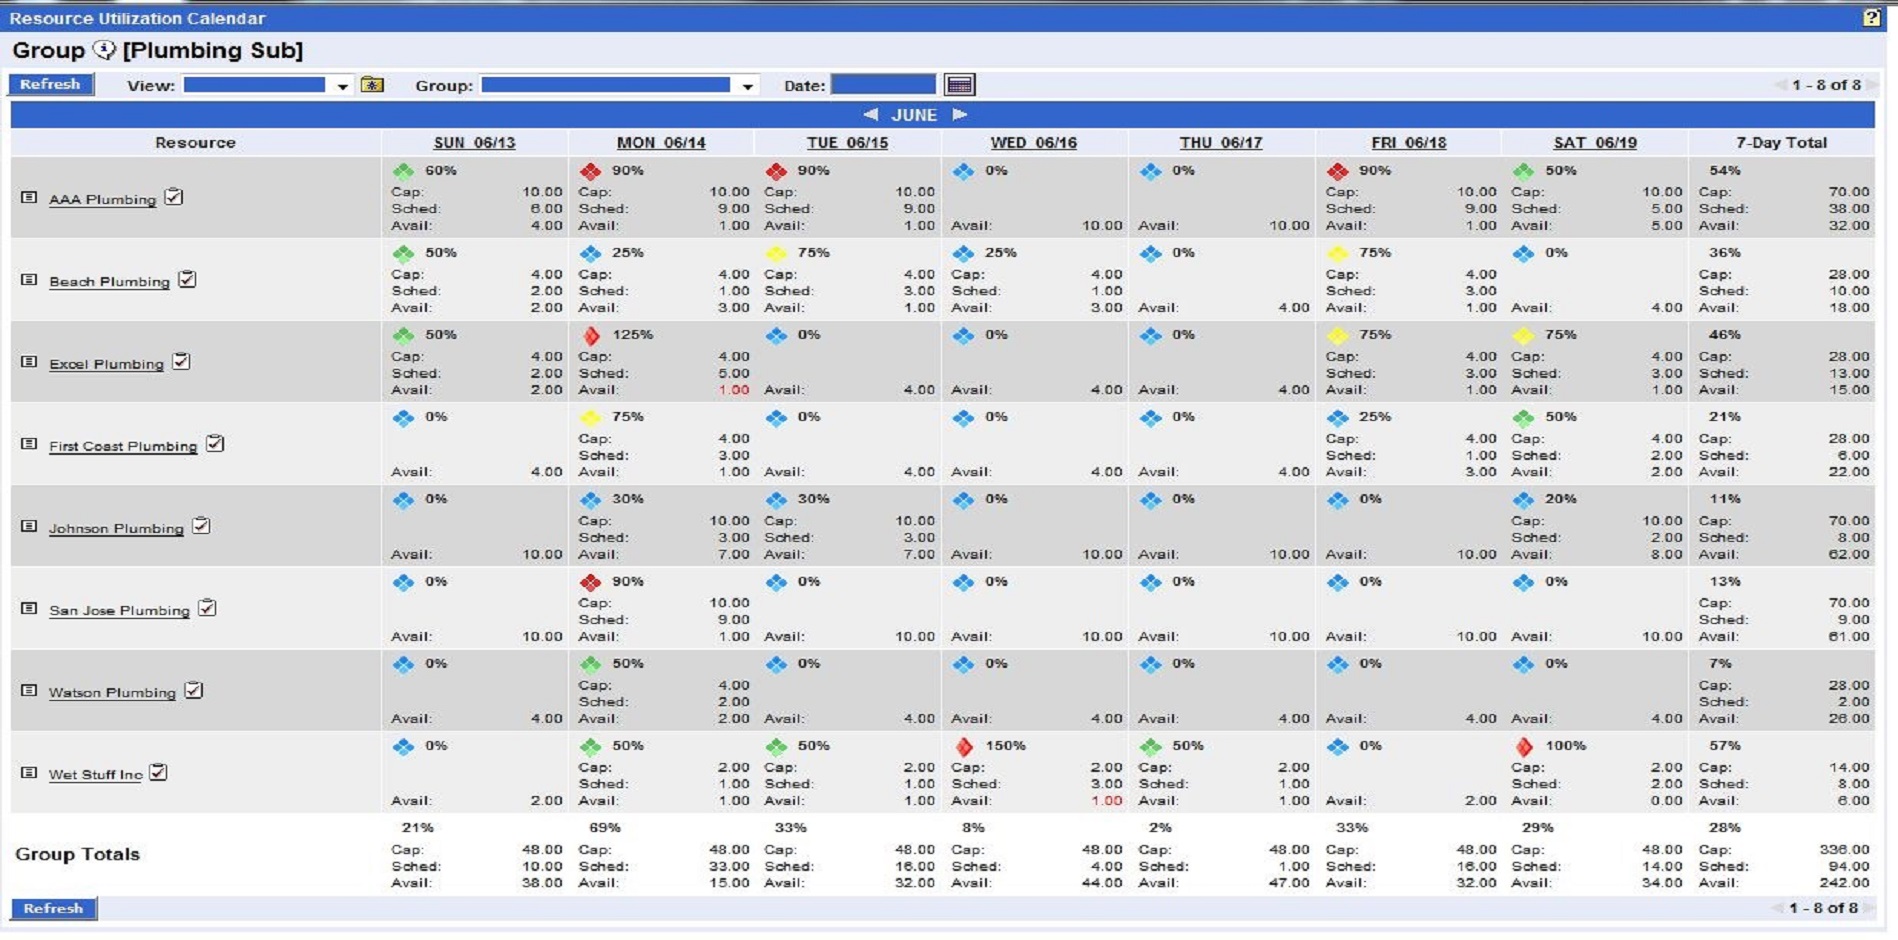Click First Coast Plumbing Saturday 50% green icon
This screenshot has height=940, width=1898.
pyautogui.click(x=1523, y=417)
